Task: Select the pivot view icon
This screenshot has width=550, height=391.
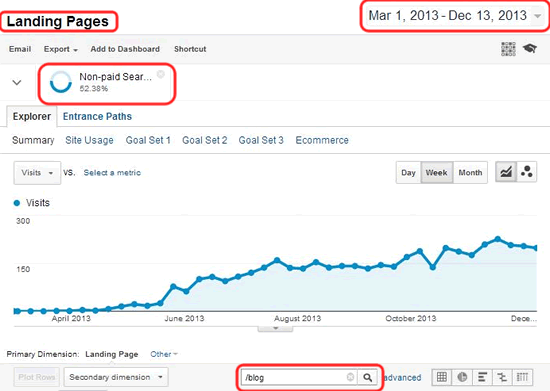Action: (x=522, y=377)
